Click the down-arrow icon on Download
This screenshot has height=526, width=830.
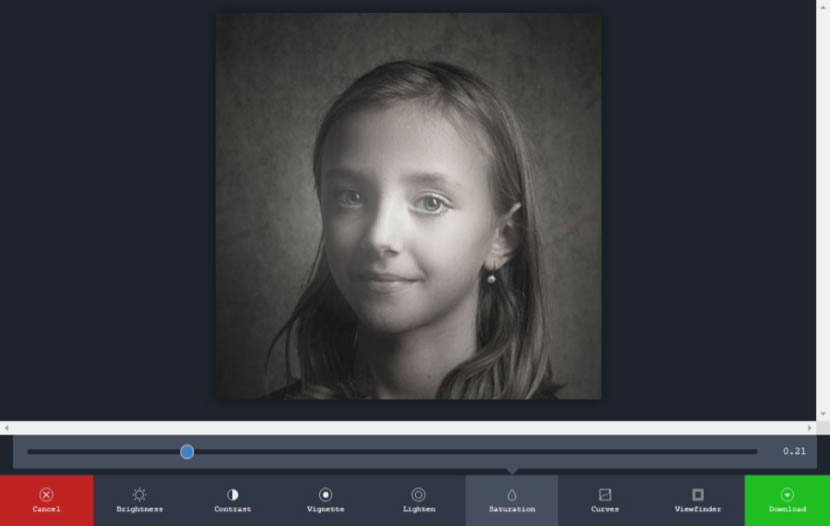pyautogui.click(x=787, y=494)
